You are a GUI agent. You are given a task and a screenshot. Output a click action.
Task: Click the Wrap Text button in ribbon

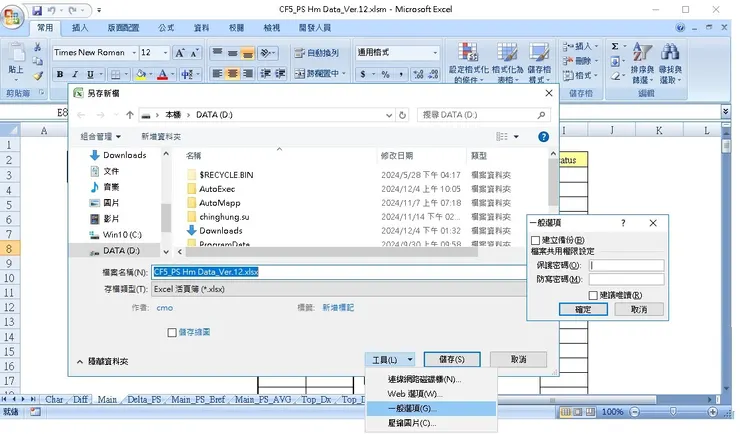click(x=316, y=53)
